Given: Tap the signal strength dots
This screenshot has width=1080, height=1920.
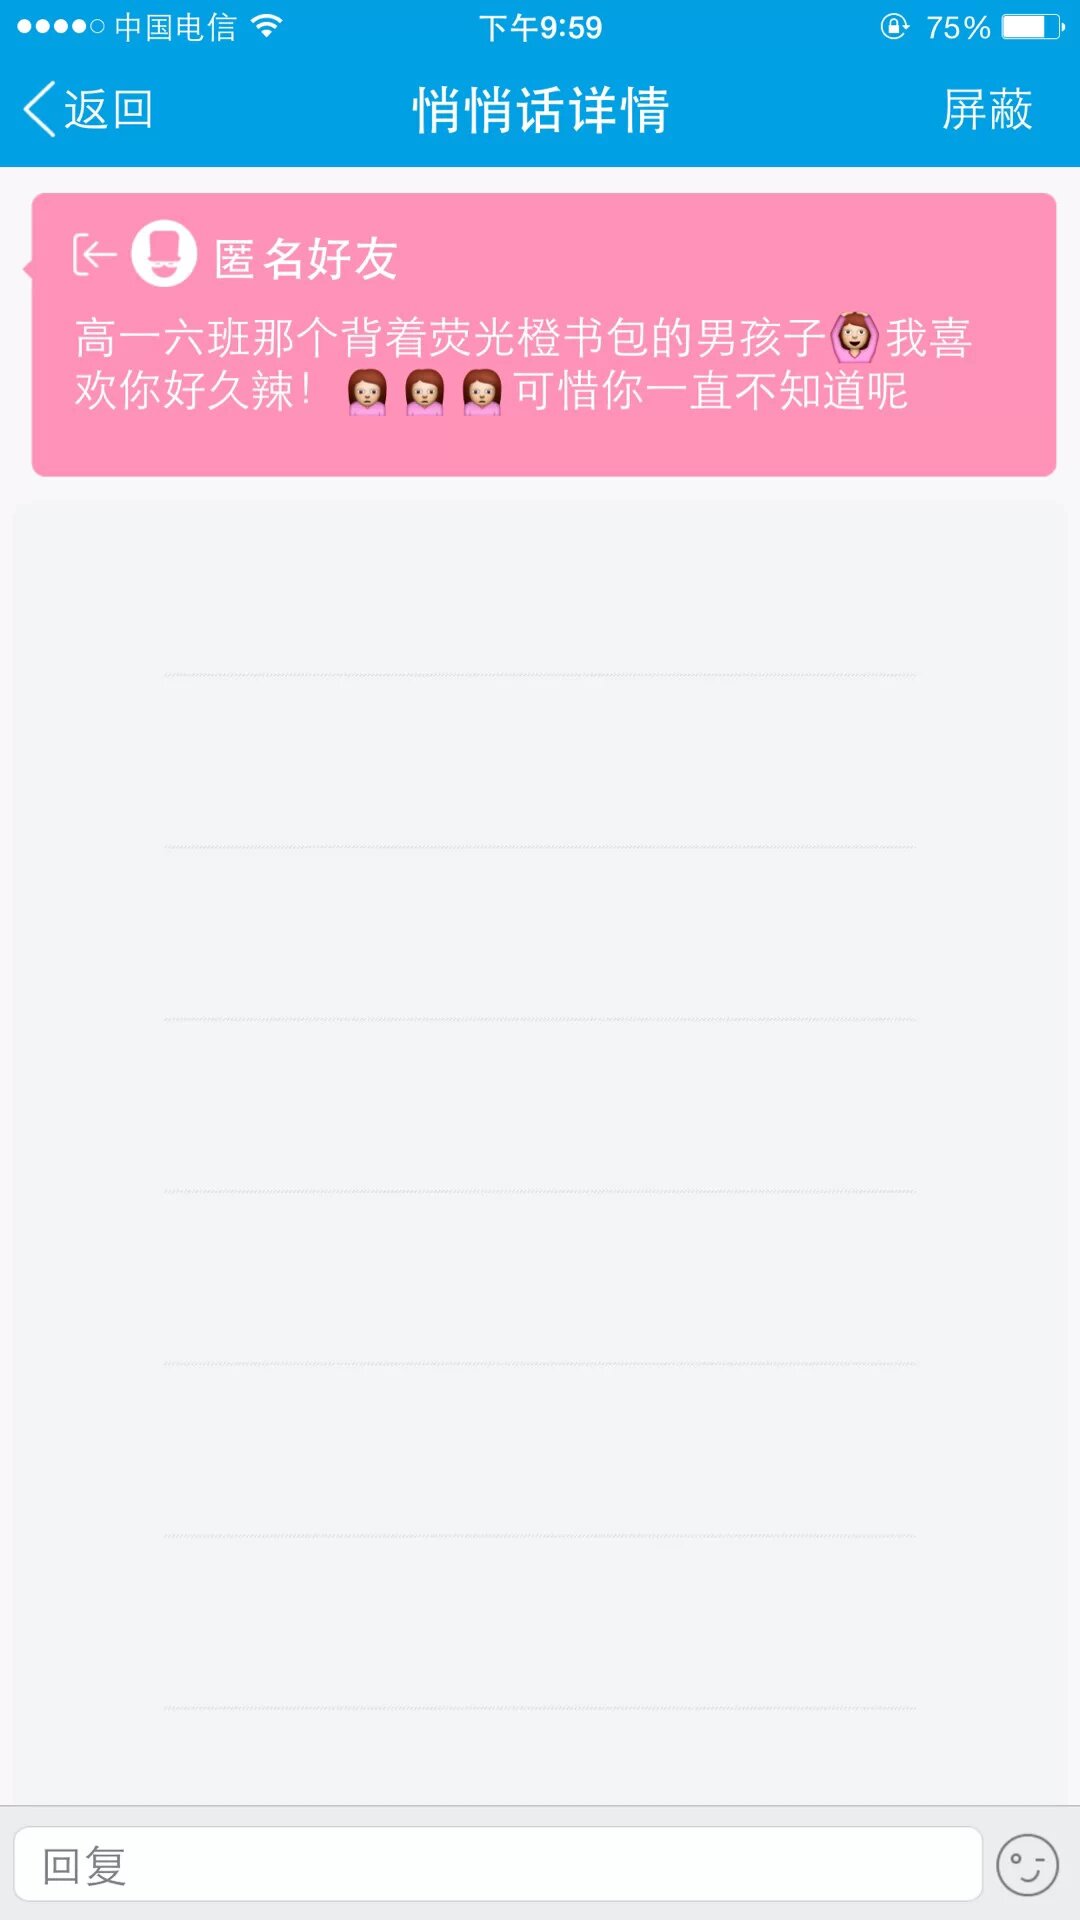Looking at the screenshot, I should 60,26.
